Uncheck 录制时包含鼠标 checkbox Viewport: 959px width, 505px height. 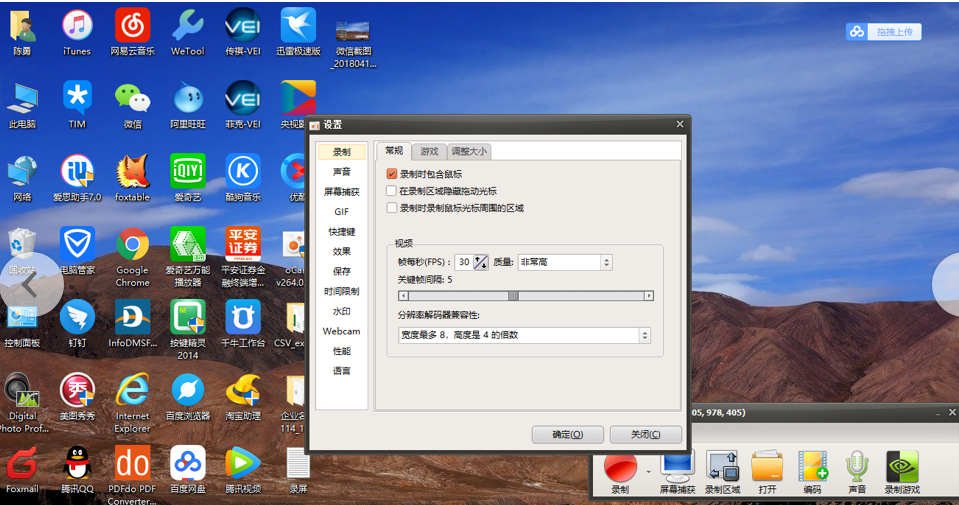[x=392, y=174]
